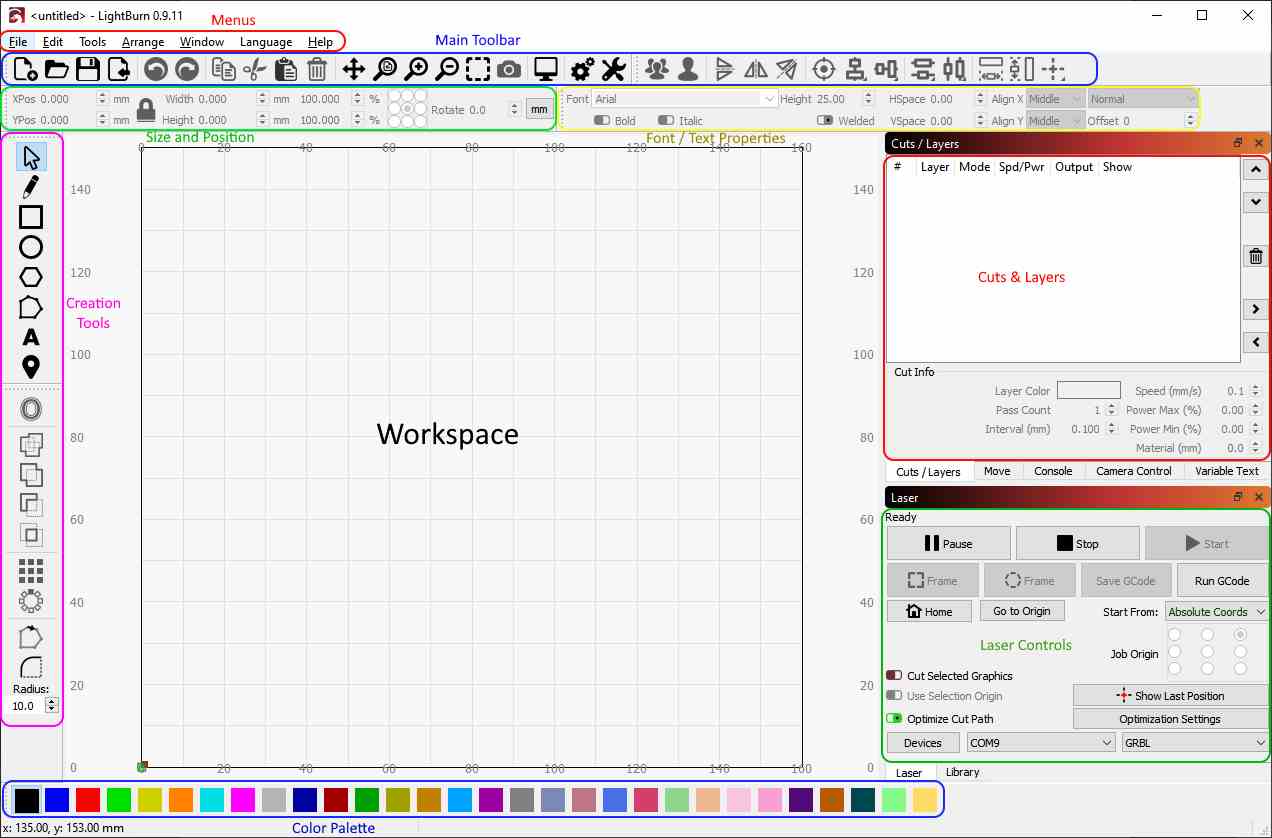Click the camera capture toolbar icon

[509, 69]
